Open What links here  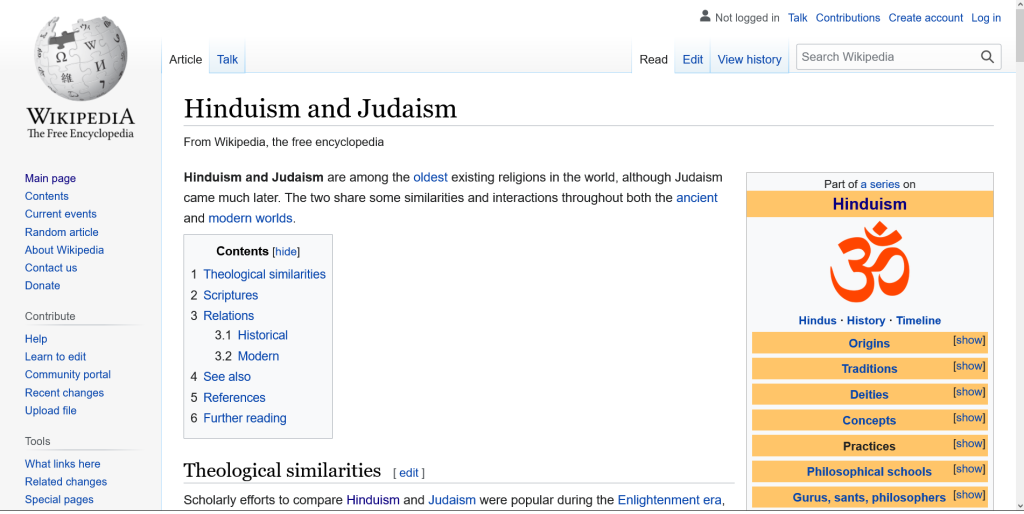[63, 464]
